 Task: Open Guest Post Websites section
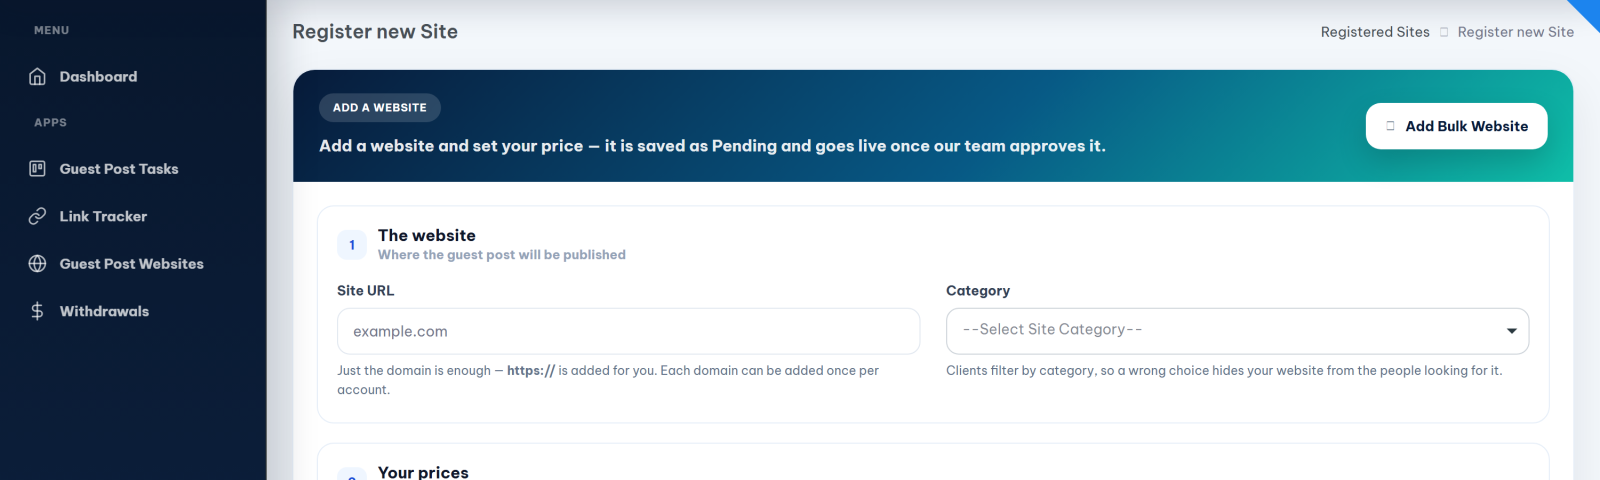133,264
